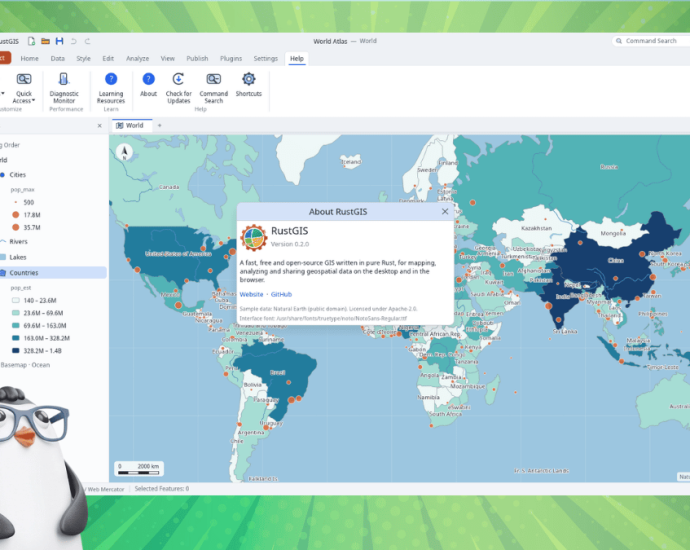
Task: Click Selected Features: 0 in status bar
Action: [x=161, y=489]
